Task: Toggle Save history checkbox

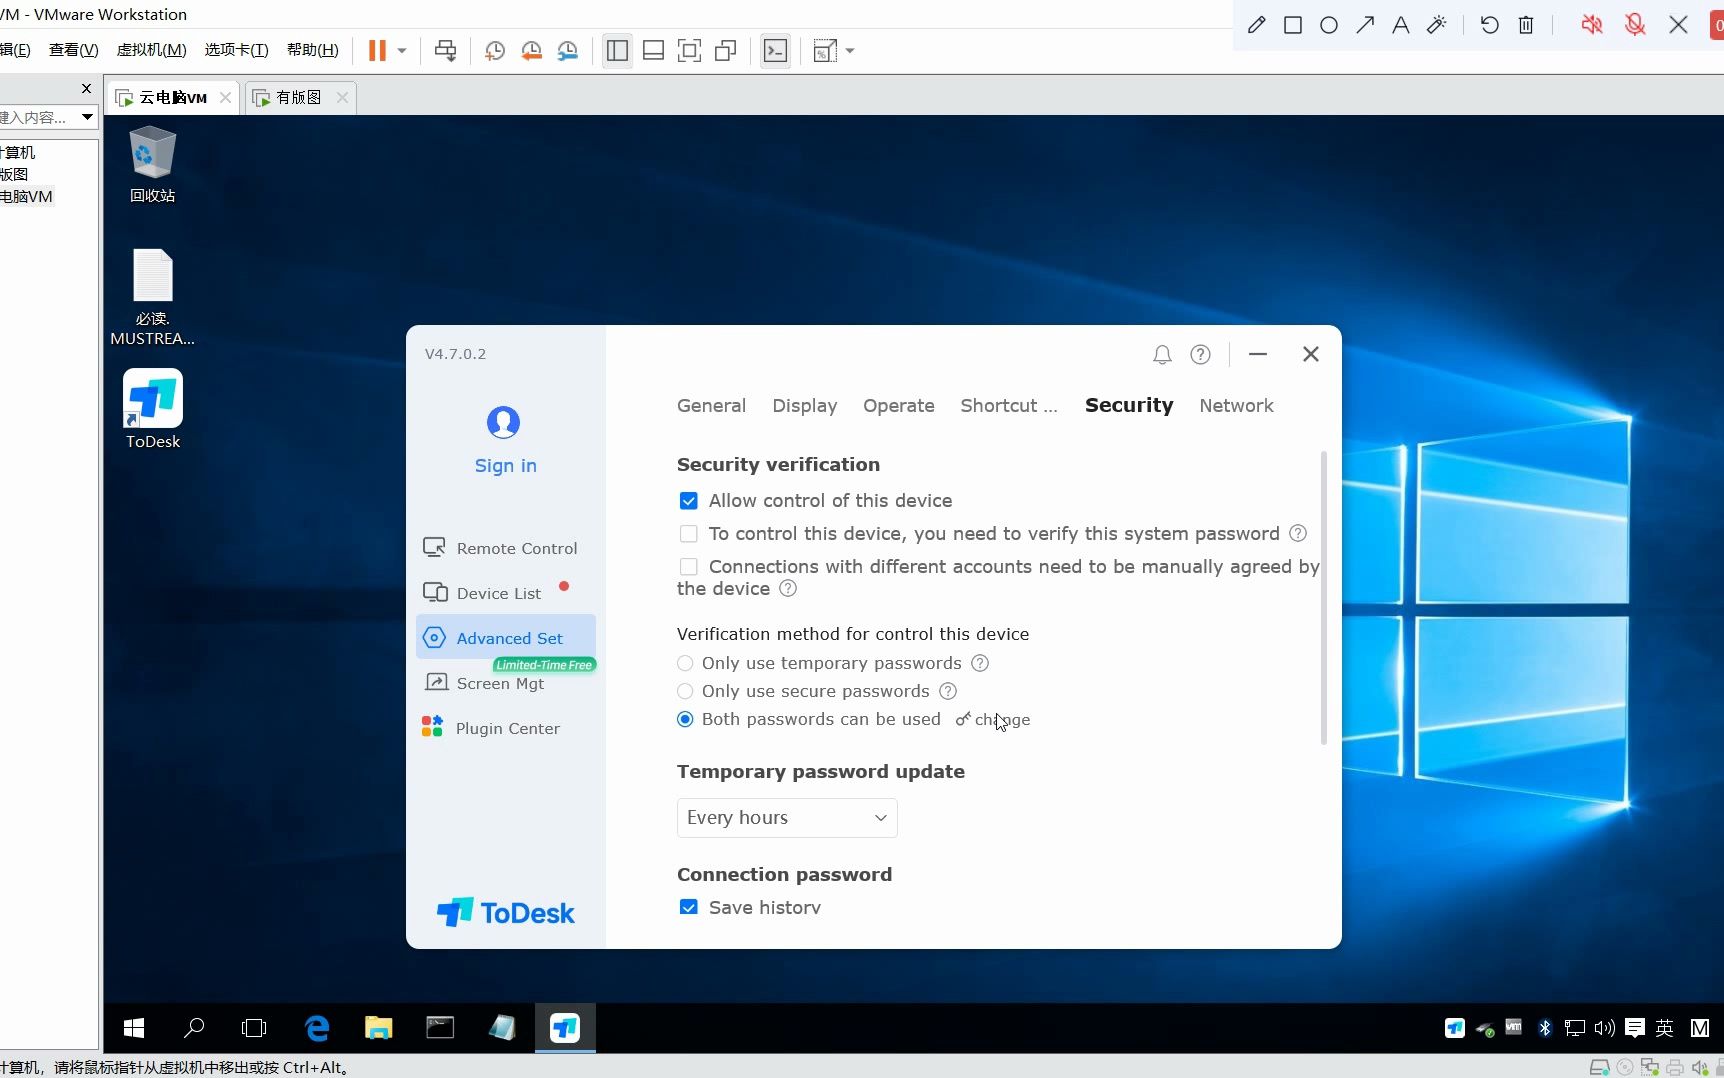Action: point(688,907)
